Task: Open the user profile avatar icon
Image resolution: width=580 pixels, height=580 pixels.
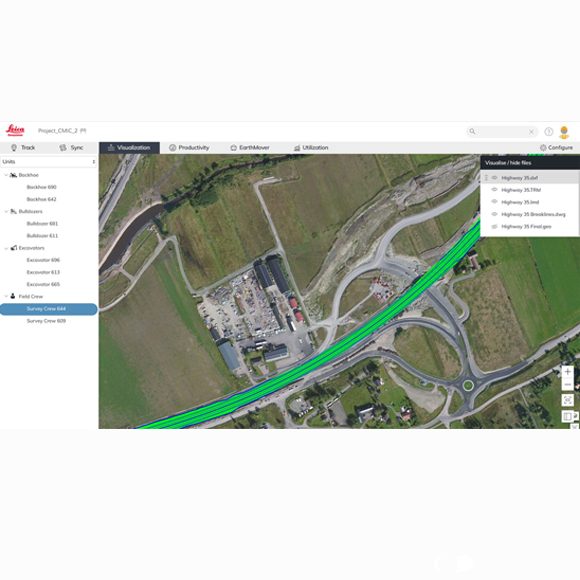Action: pos(564,132)
